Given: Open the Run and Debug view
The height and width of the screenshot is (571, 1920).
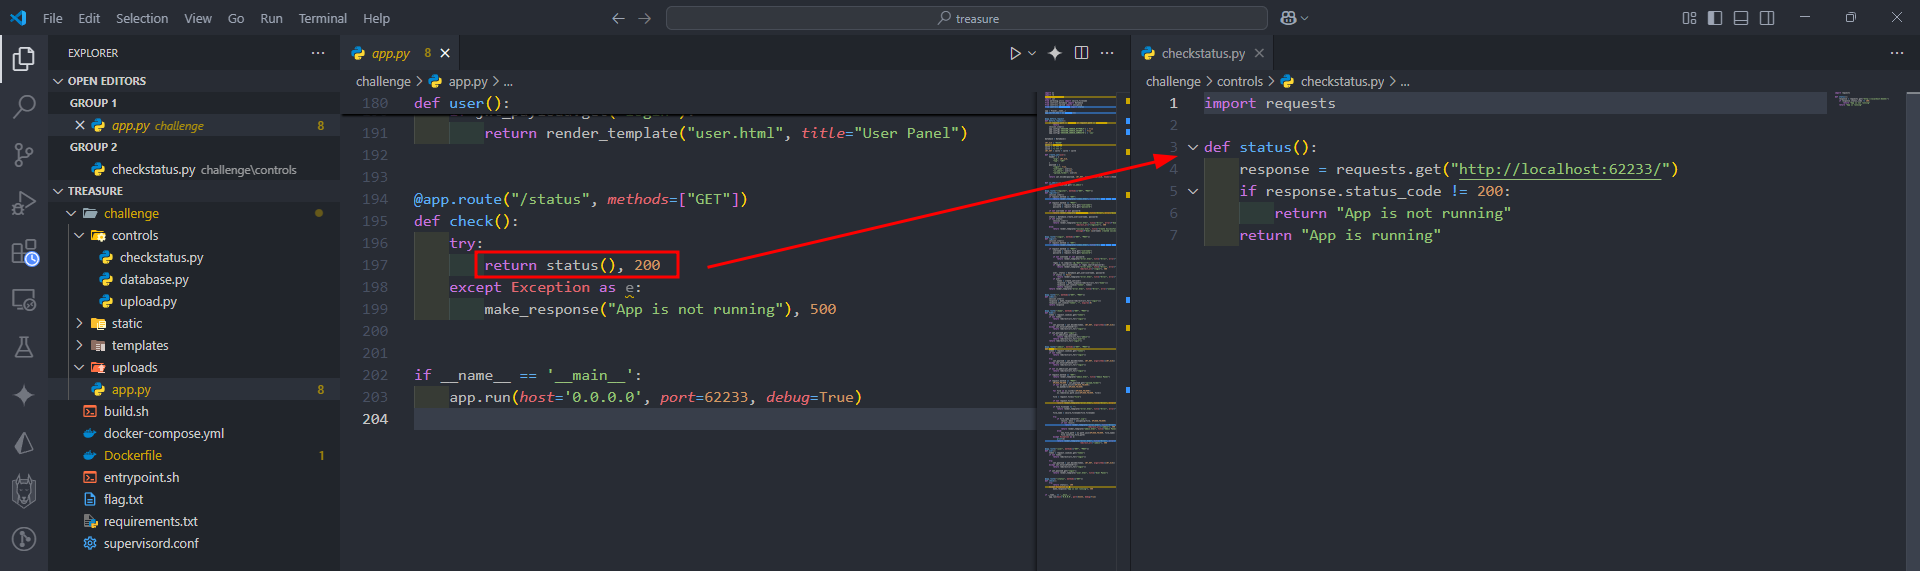Looking at the screenshot, I should tap(24, 203).
